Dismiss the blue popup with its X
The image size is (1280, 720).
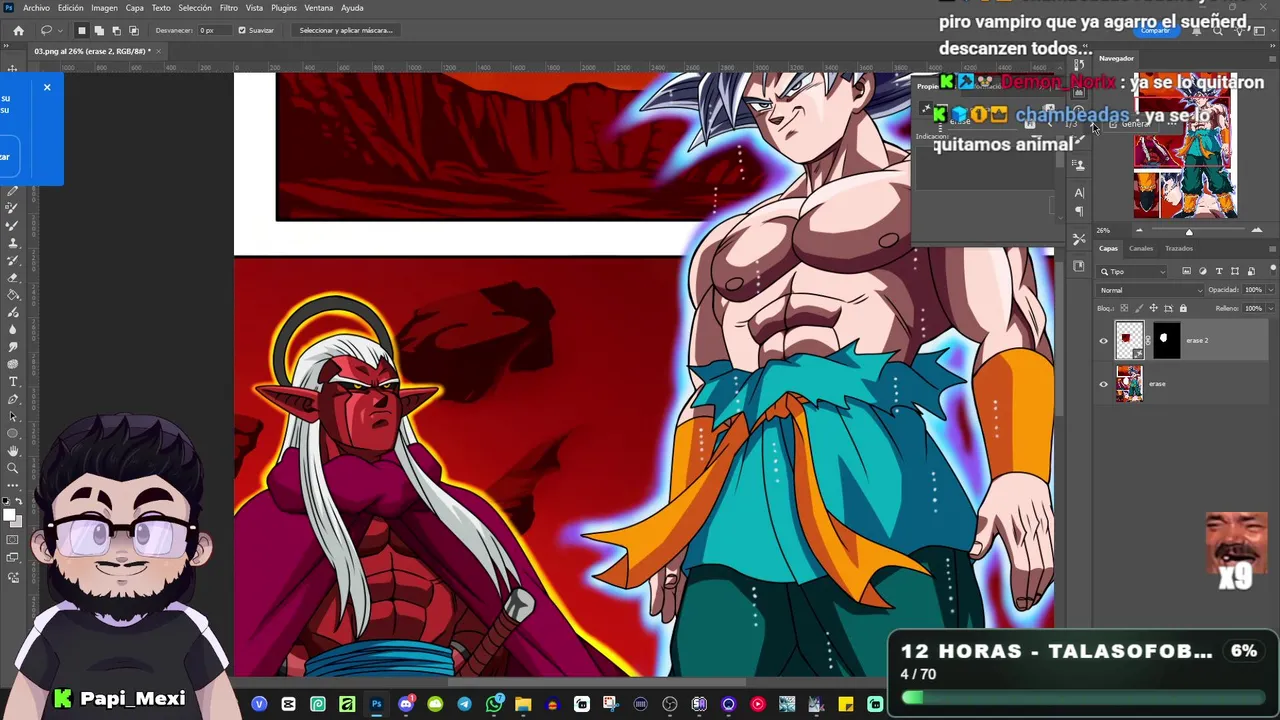pyautogui.click(x=47, y=88)
